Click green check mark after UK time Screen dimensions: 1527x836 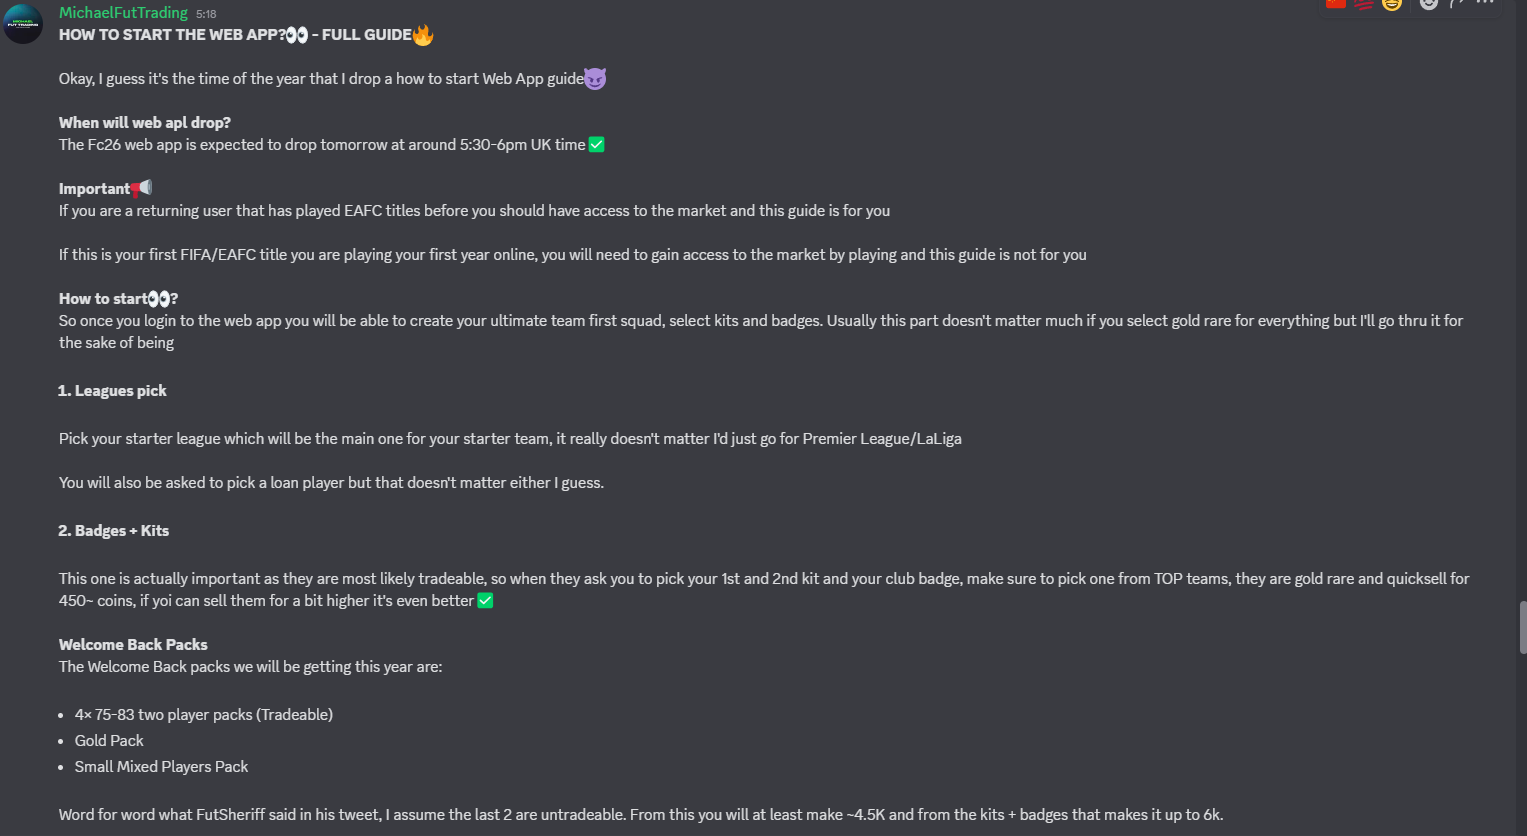(x=597, y=145)
